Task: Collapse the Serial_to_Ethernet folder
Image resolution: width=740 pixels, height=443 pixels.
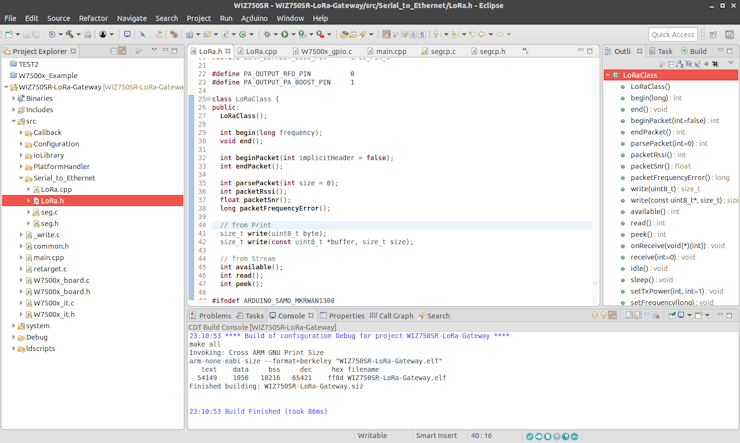Action: pos(22,178)
